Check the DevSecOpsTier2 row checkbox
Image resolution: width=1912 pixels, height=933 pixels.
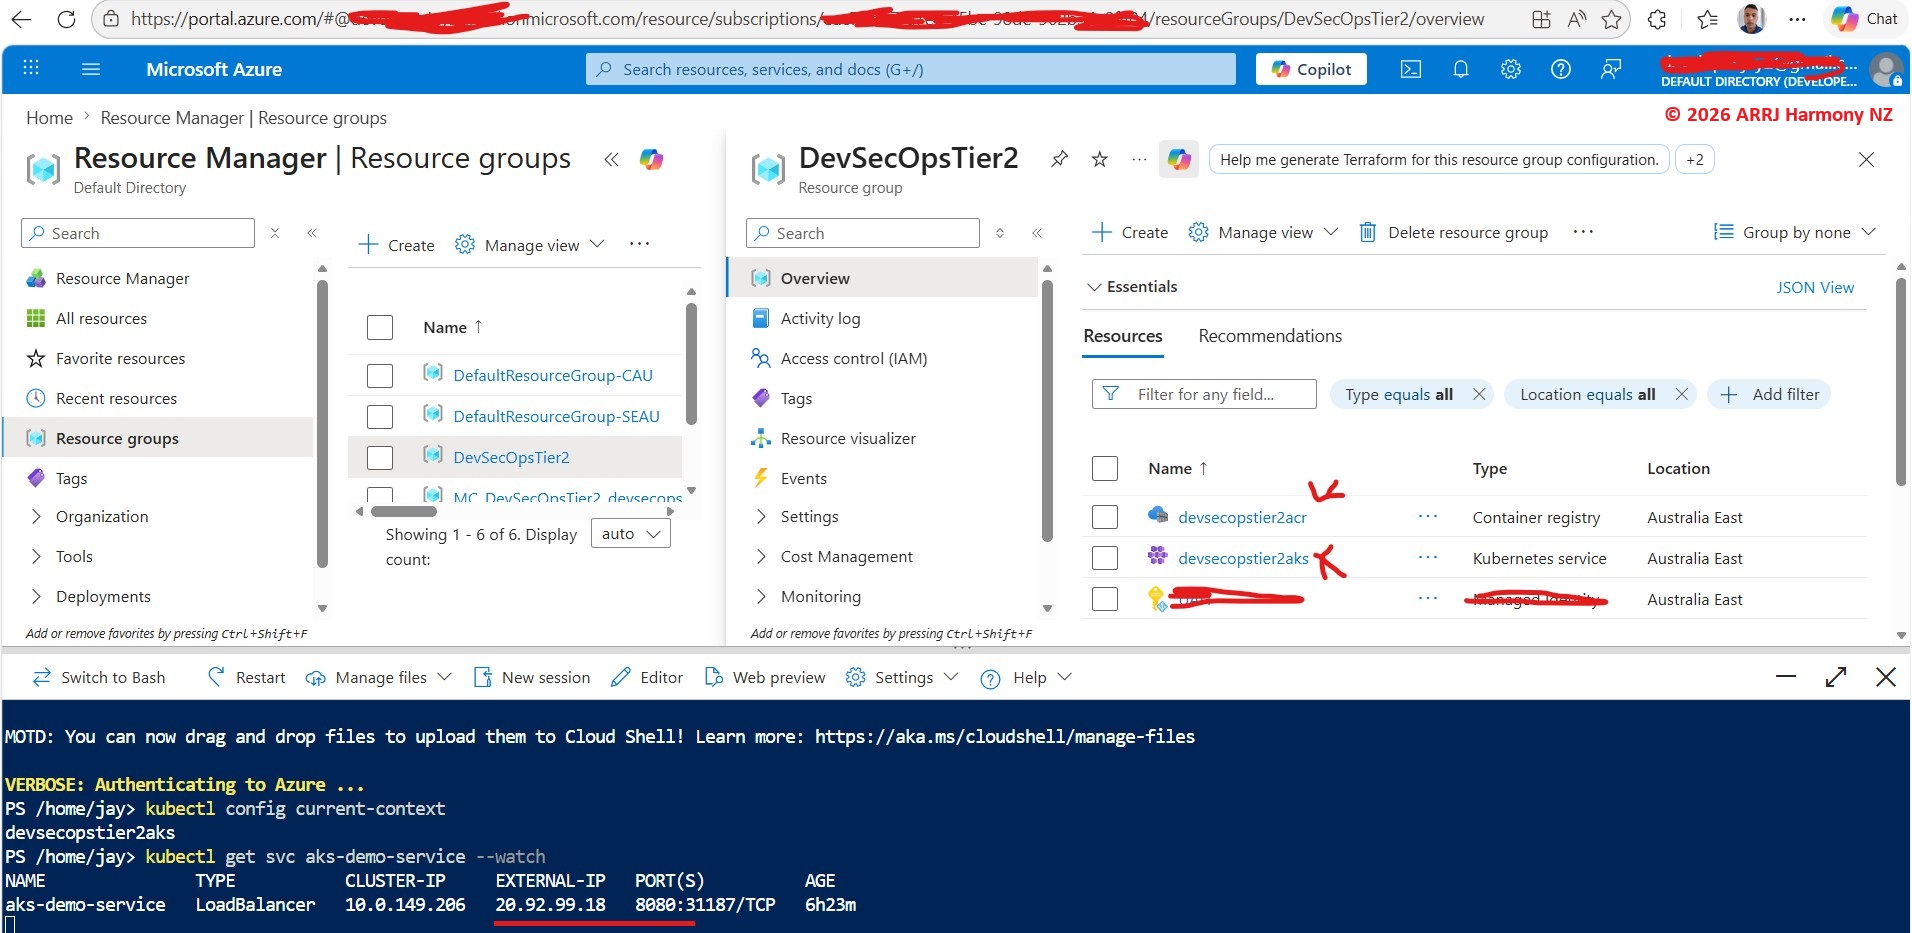click(x=380, y=458)
